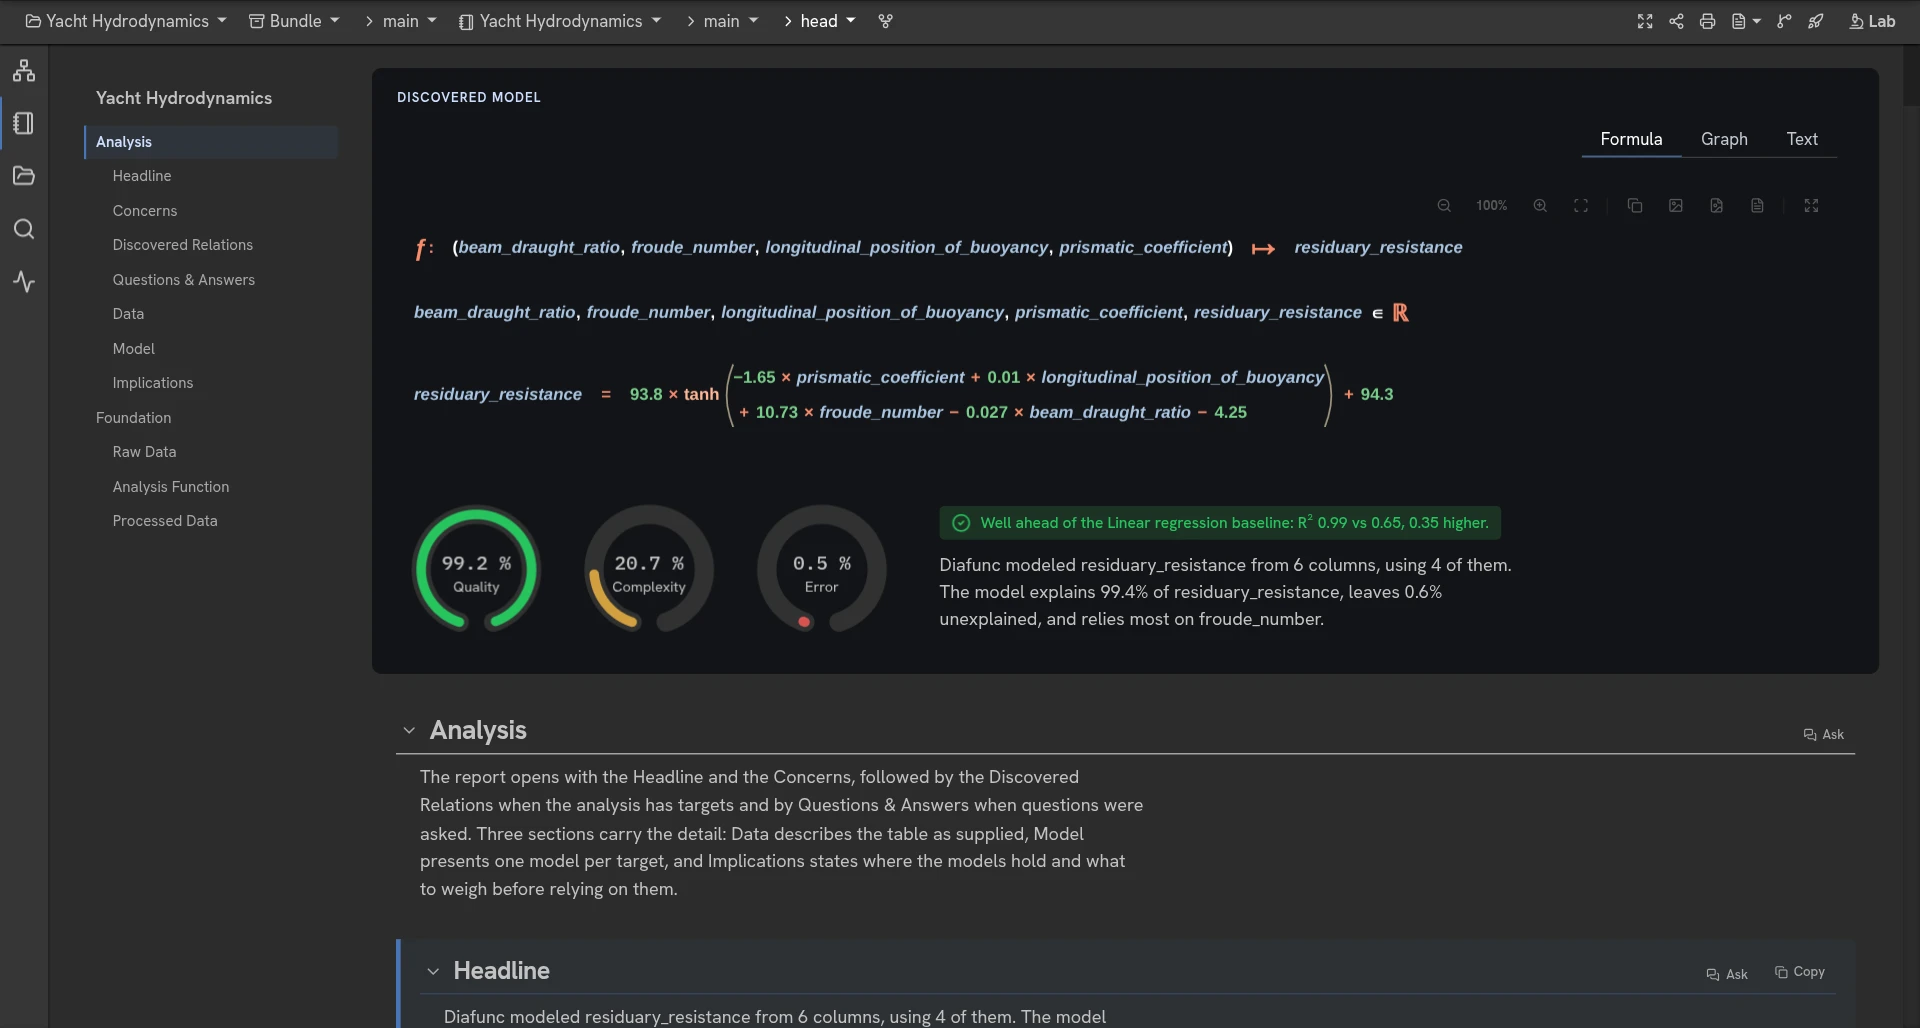Open Analysis Function in sidebar
The height and width of the screenshot is (1028, 1920).
tap(170, 487)
